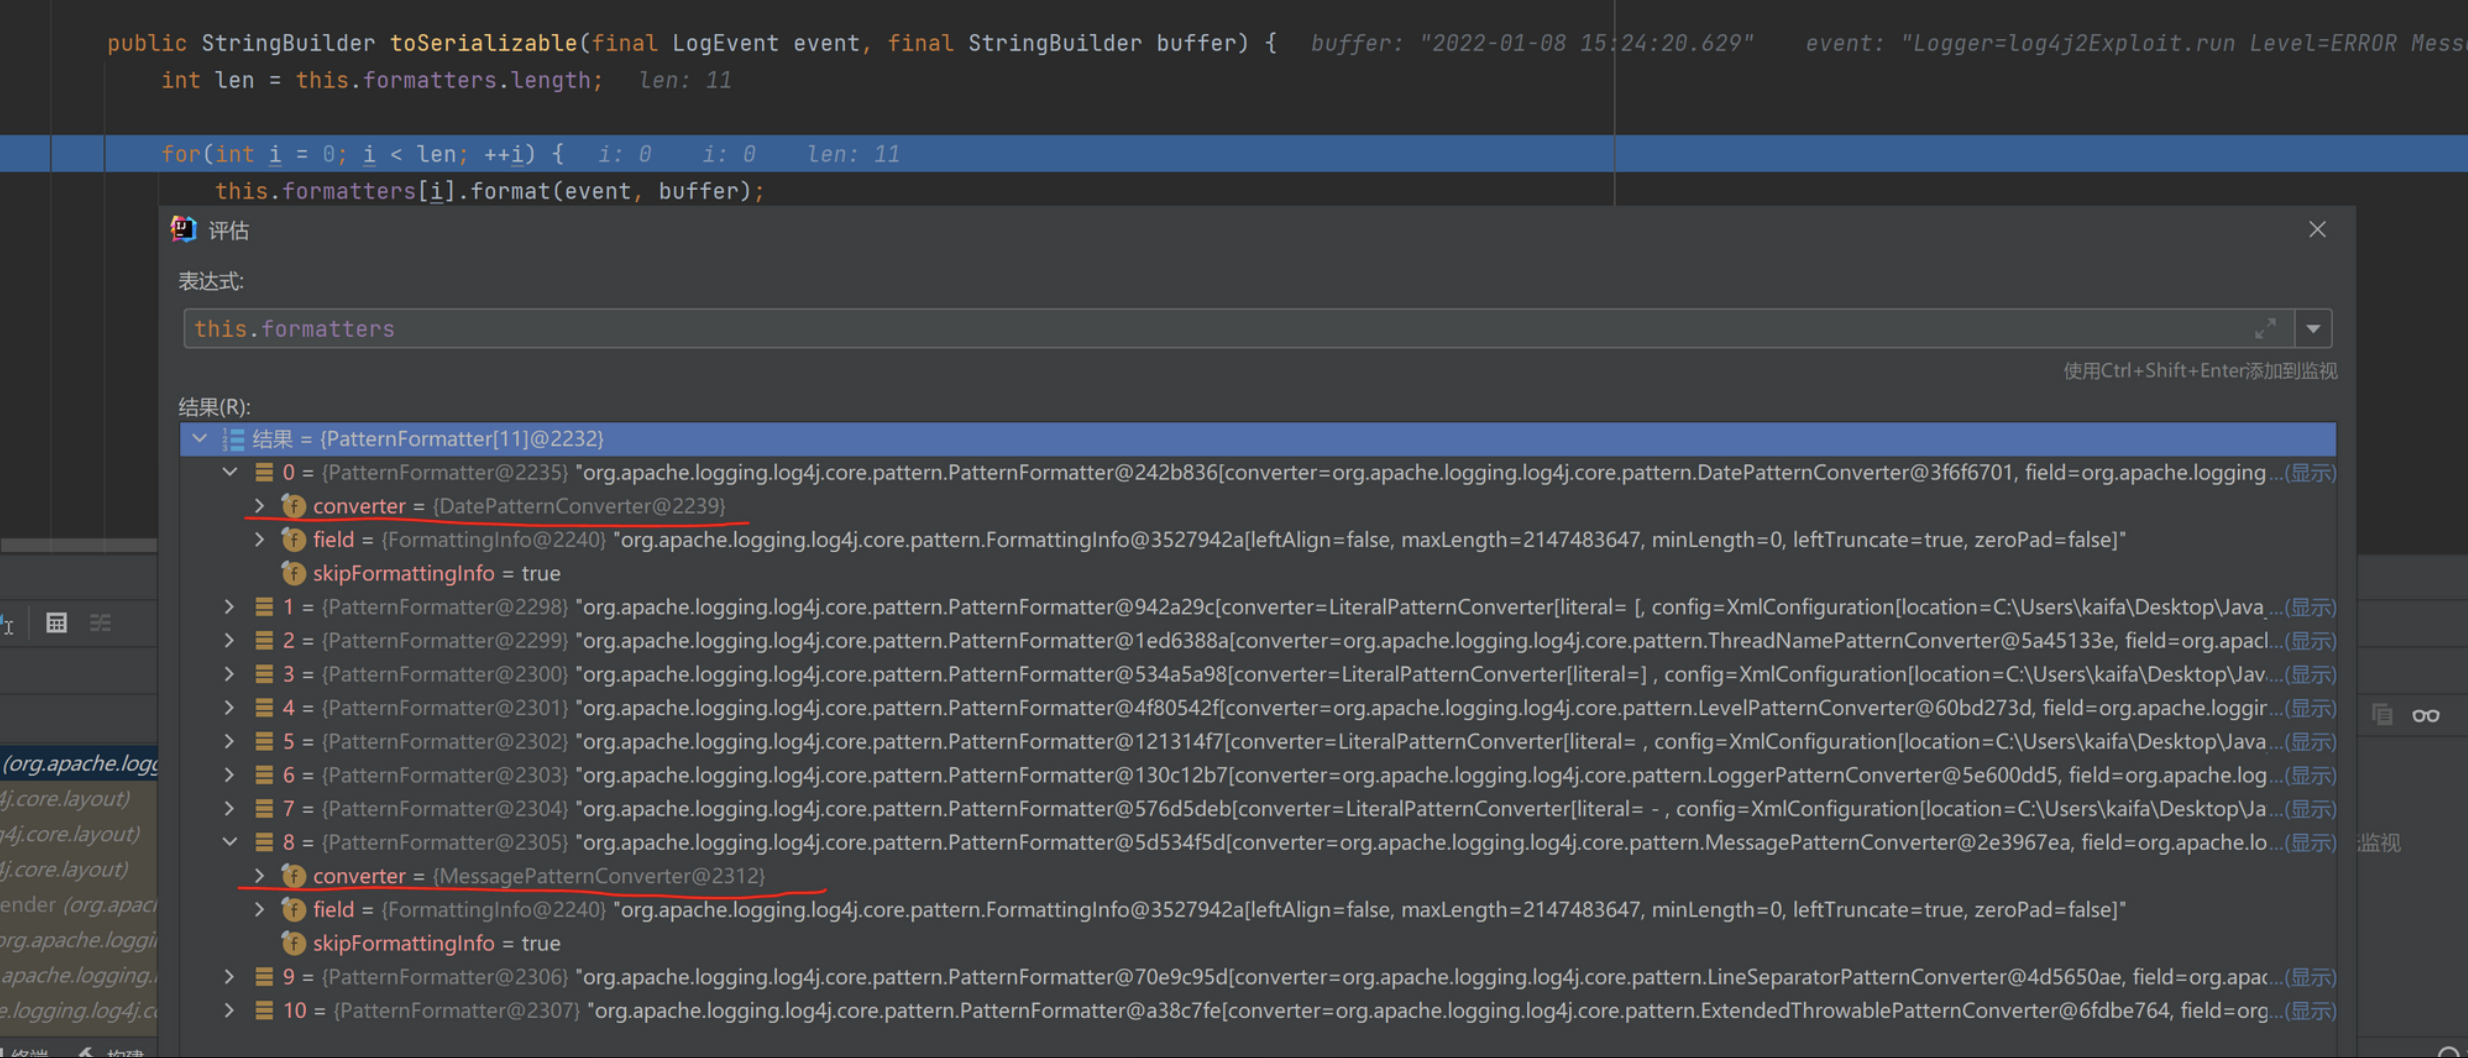Click the (显示) link on element 0 row
The height and width of the screenshot is (1058, 2468).
pos(2310,472)
